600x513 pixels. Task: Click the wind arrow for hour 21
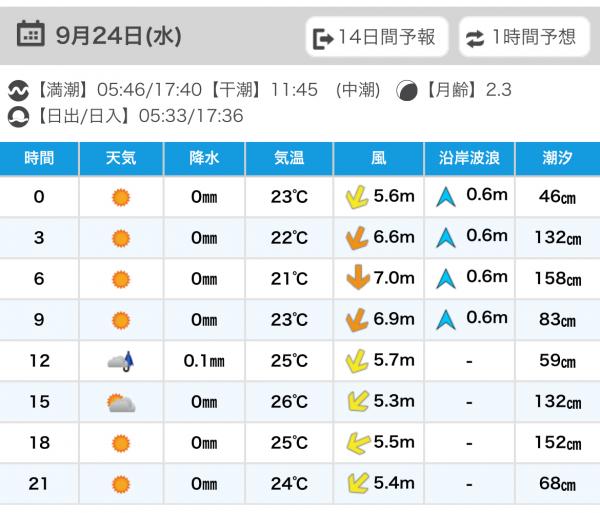tap(357, 485)
